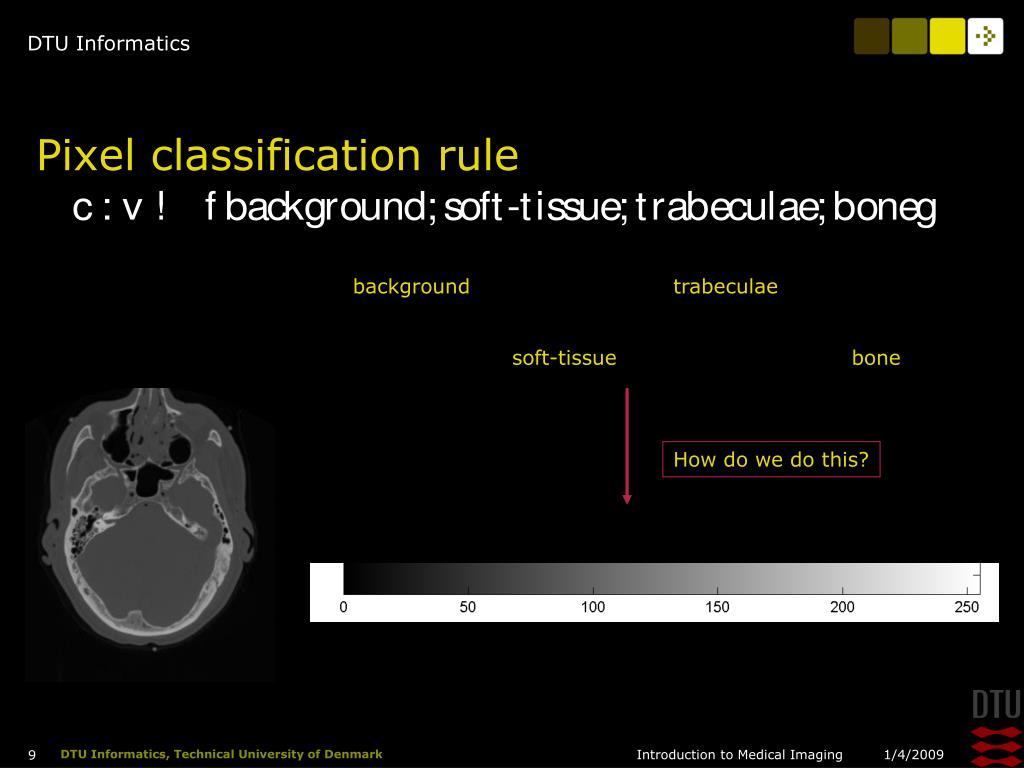Click the grayscale intensity colorbar
Image resolution: width=1024 pixels, height=768 pixels.
(x=654, y=592)
